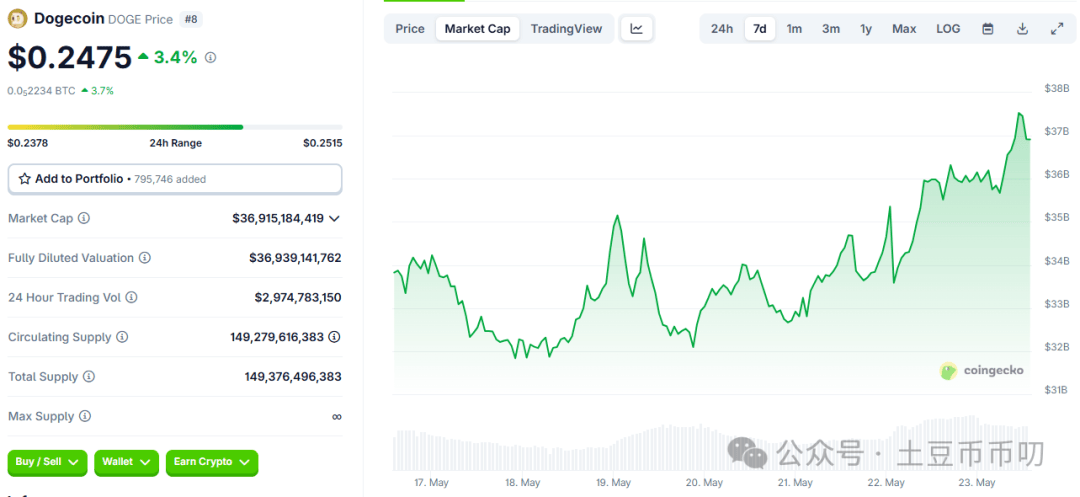The width and height of the screenshot is (1080, 497).
Task: Select the 1y time range
Action: coord(866,29)
